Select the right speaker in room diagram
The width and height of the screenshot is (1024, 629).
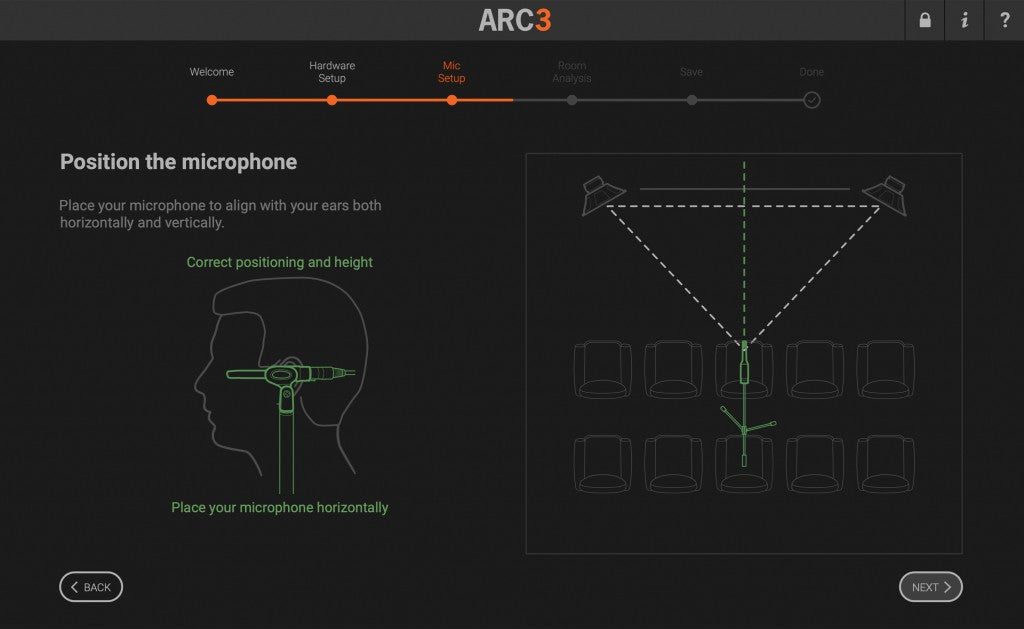pos(885,194)
